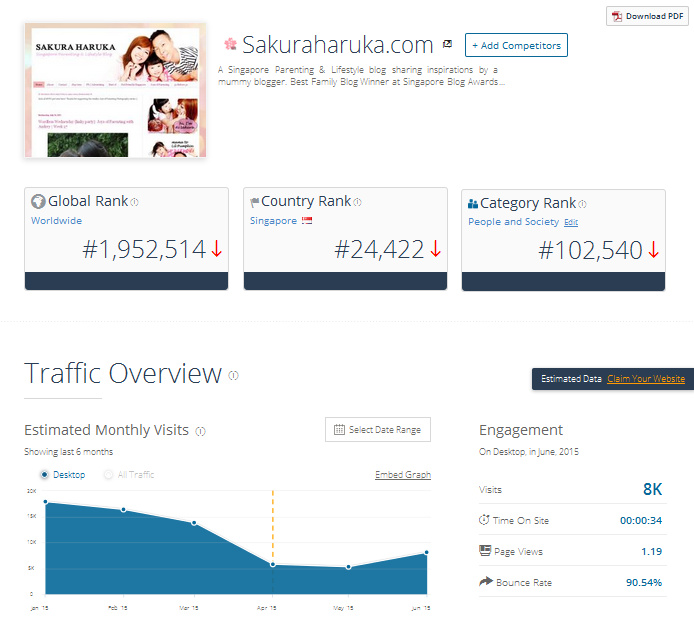Click the Estimated Data label
694x630 pixels.
pyautogui.click(x=571, y=379)
